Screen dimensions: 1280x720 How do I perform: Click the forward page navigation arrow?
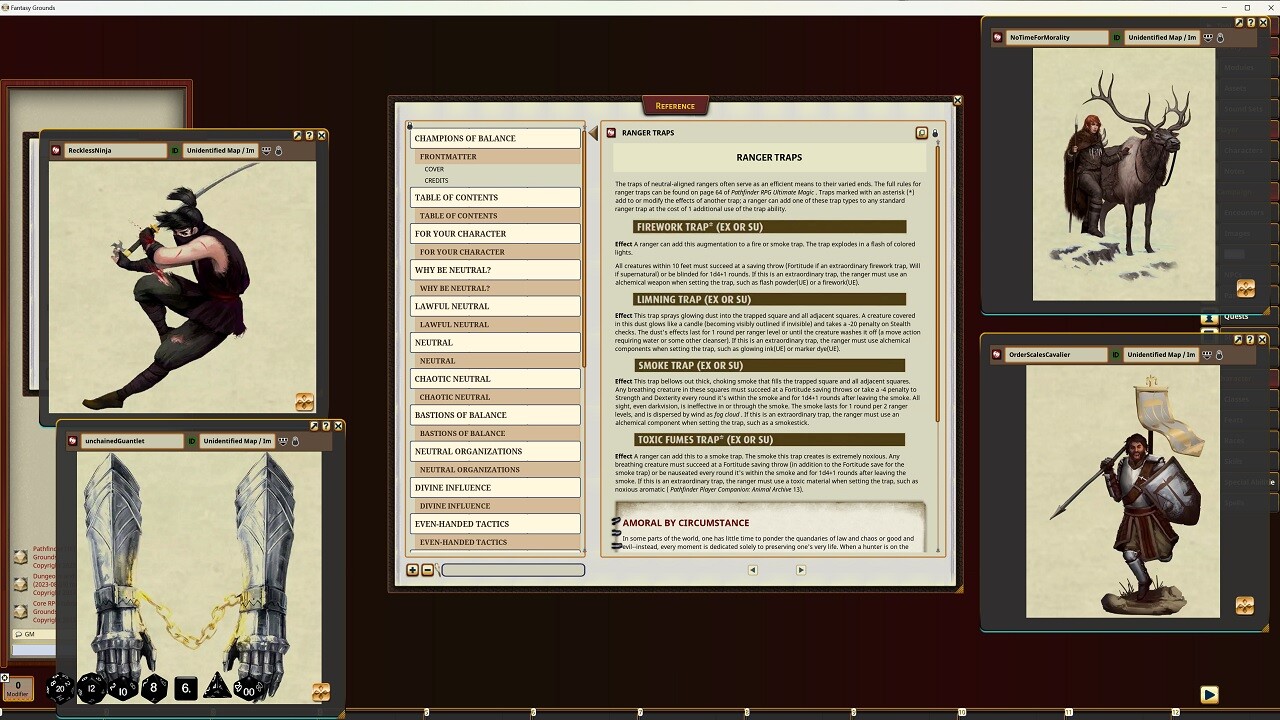799,569
